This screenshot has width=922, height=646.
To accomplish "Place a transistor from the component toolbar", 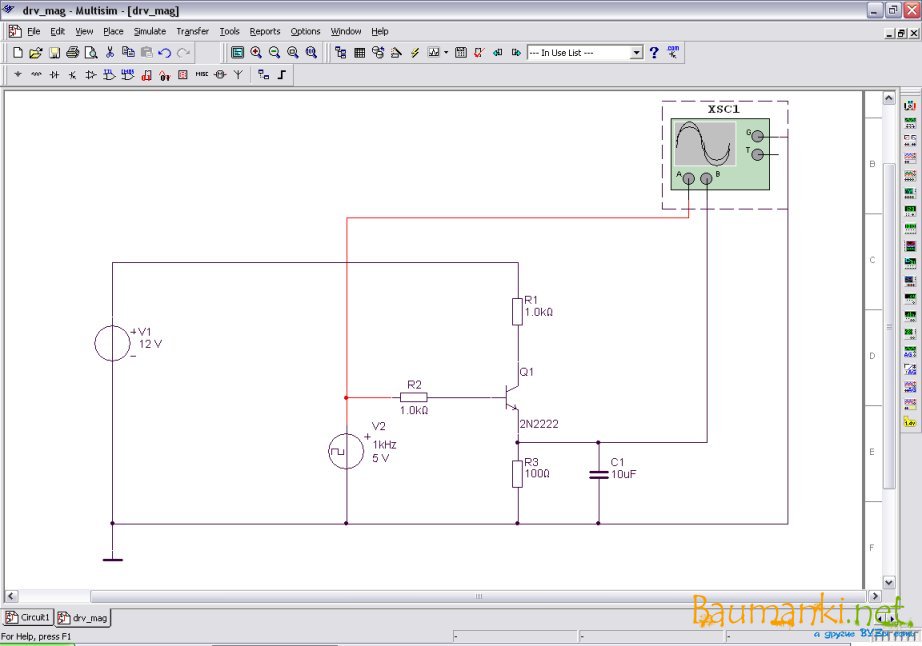I will (91, 74).
